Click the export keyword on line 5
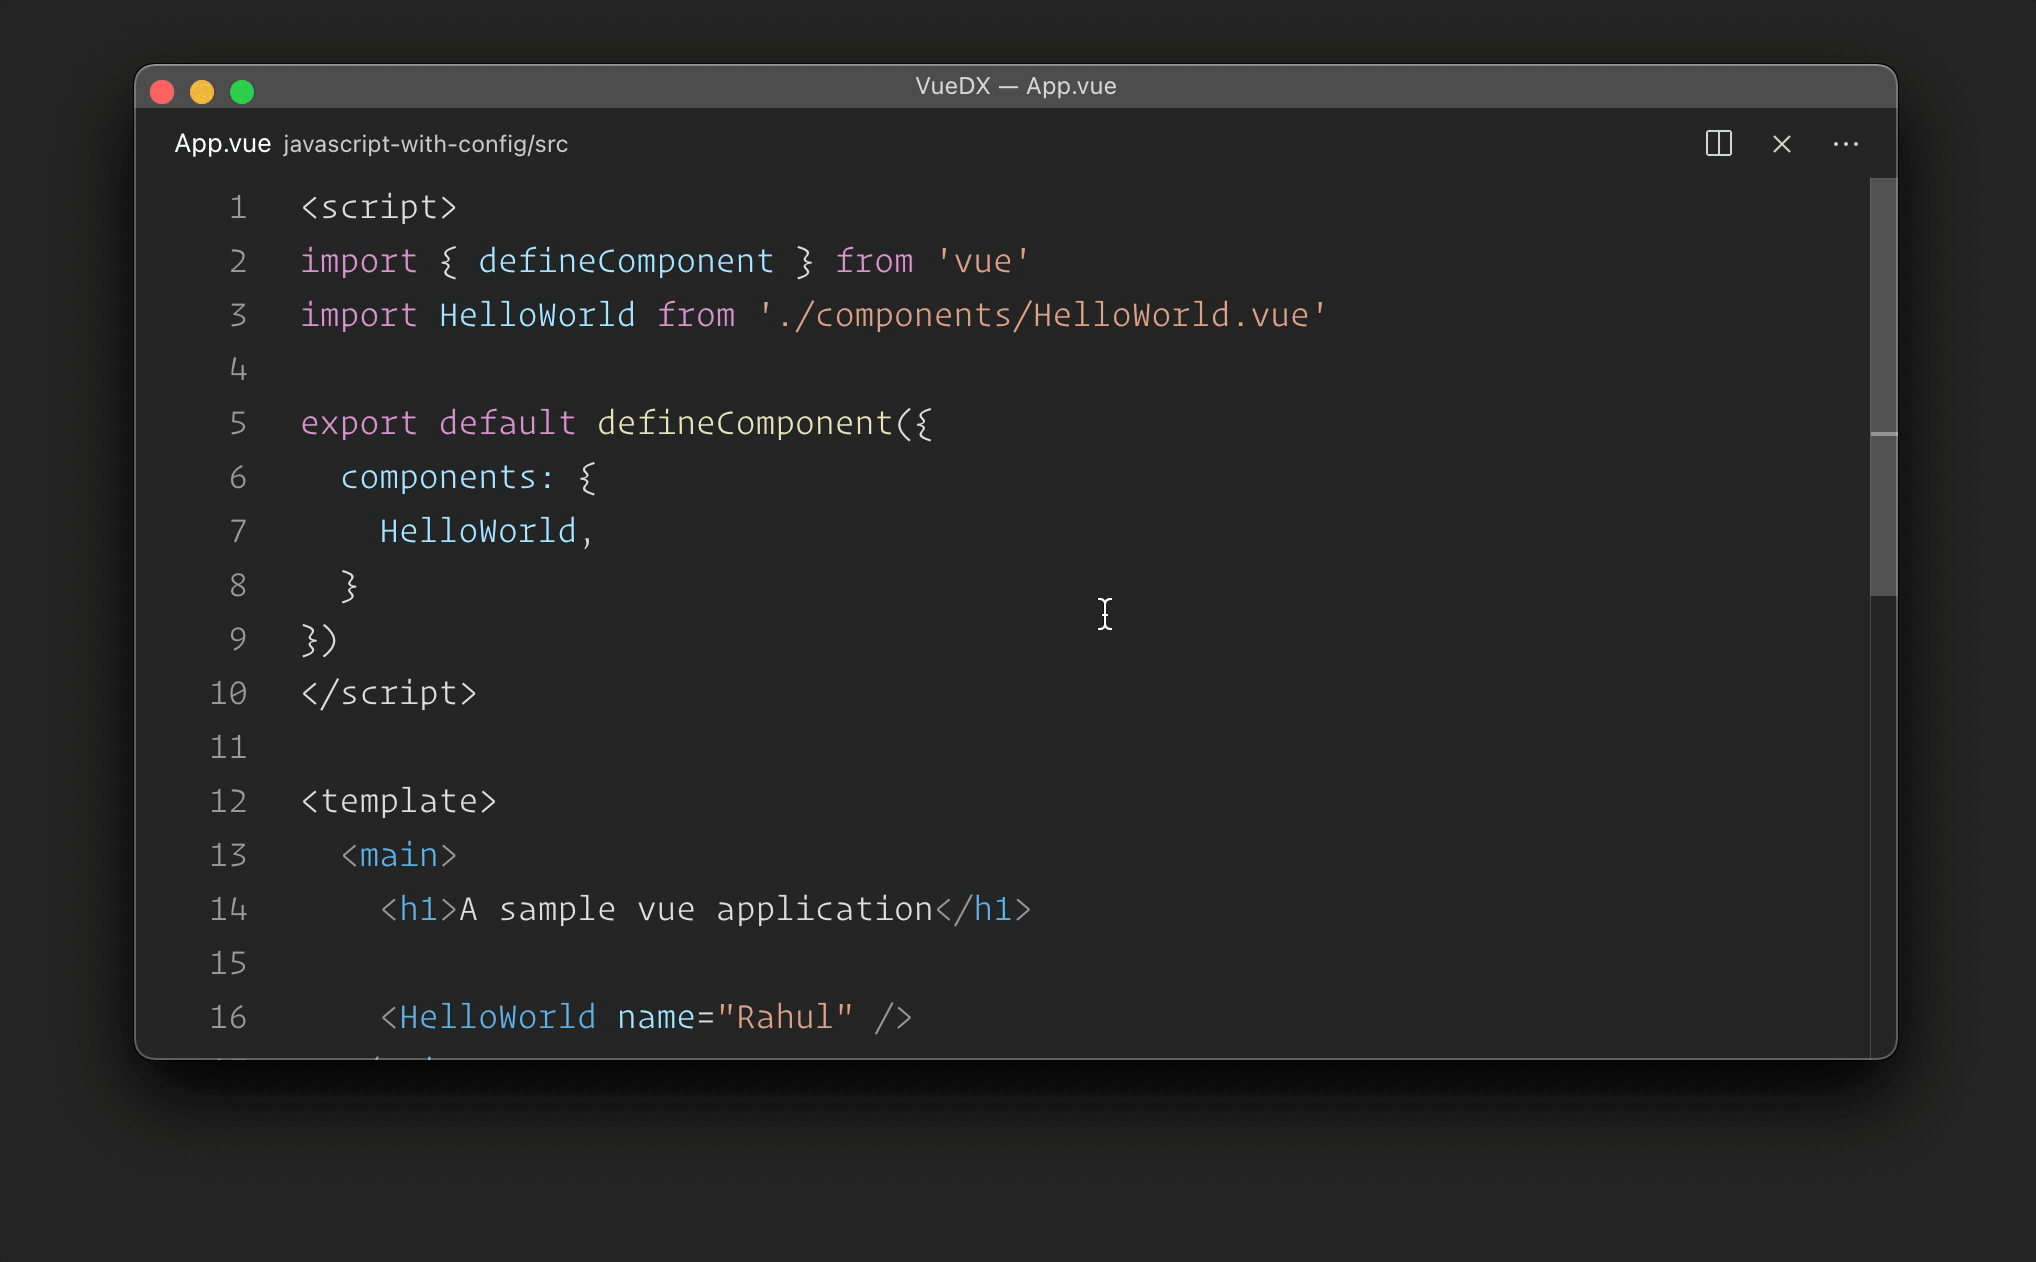This screenshot has height=1262, width=2036. tap(359, 423)
